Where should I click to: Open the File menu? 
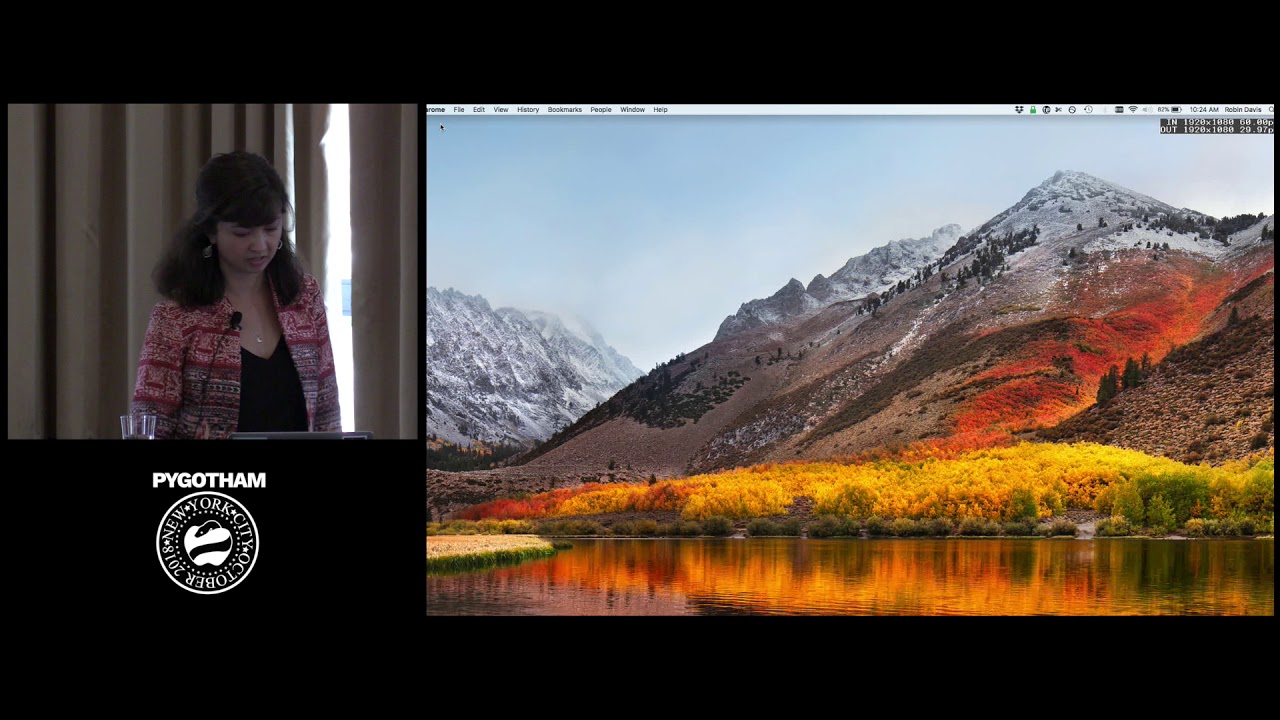point(459,109)
